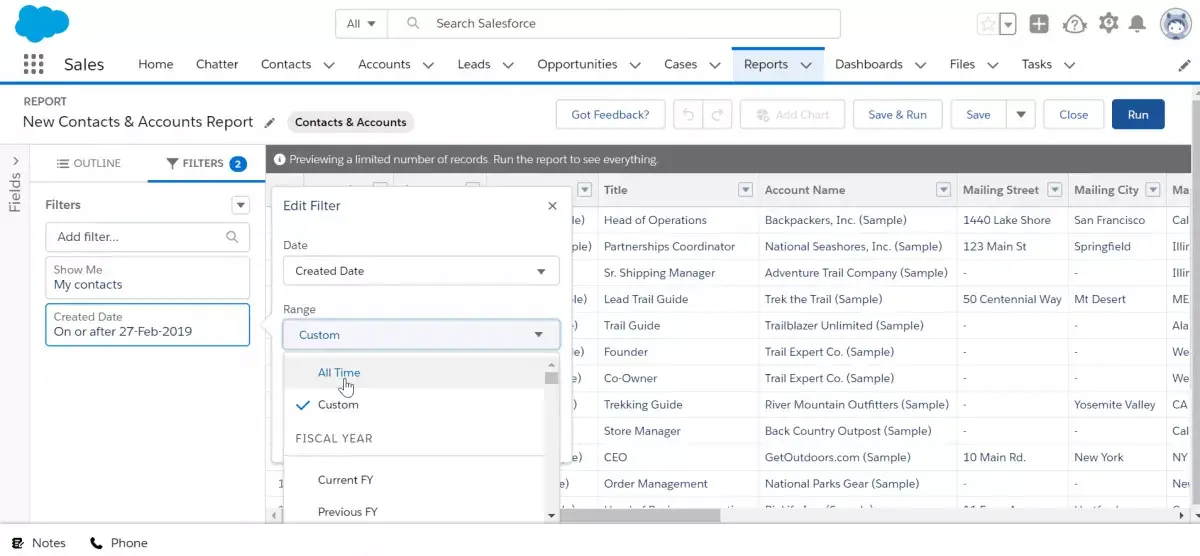Switch to the Outline tab

[x=89, y=163]
